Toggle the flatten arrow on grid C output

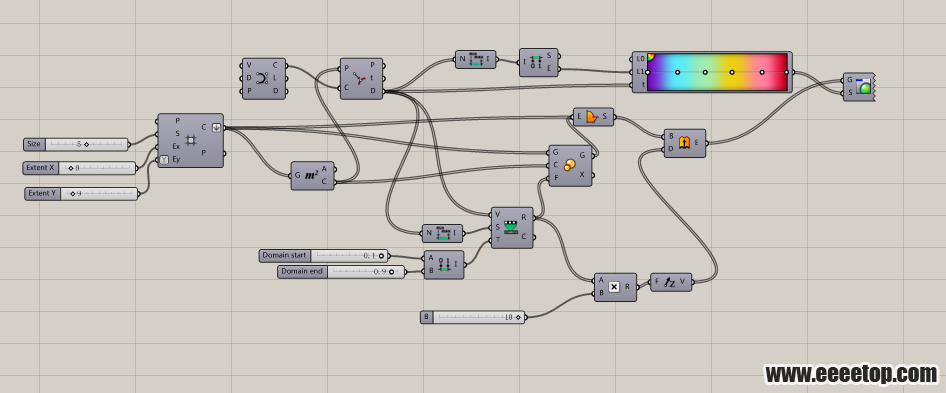click(217, 127)
